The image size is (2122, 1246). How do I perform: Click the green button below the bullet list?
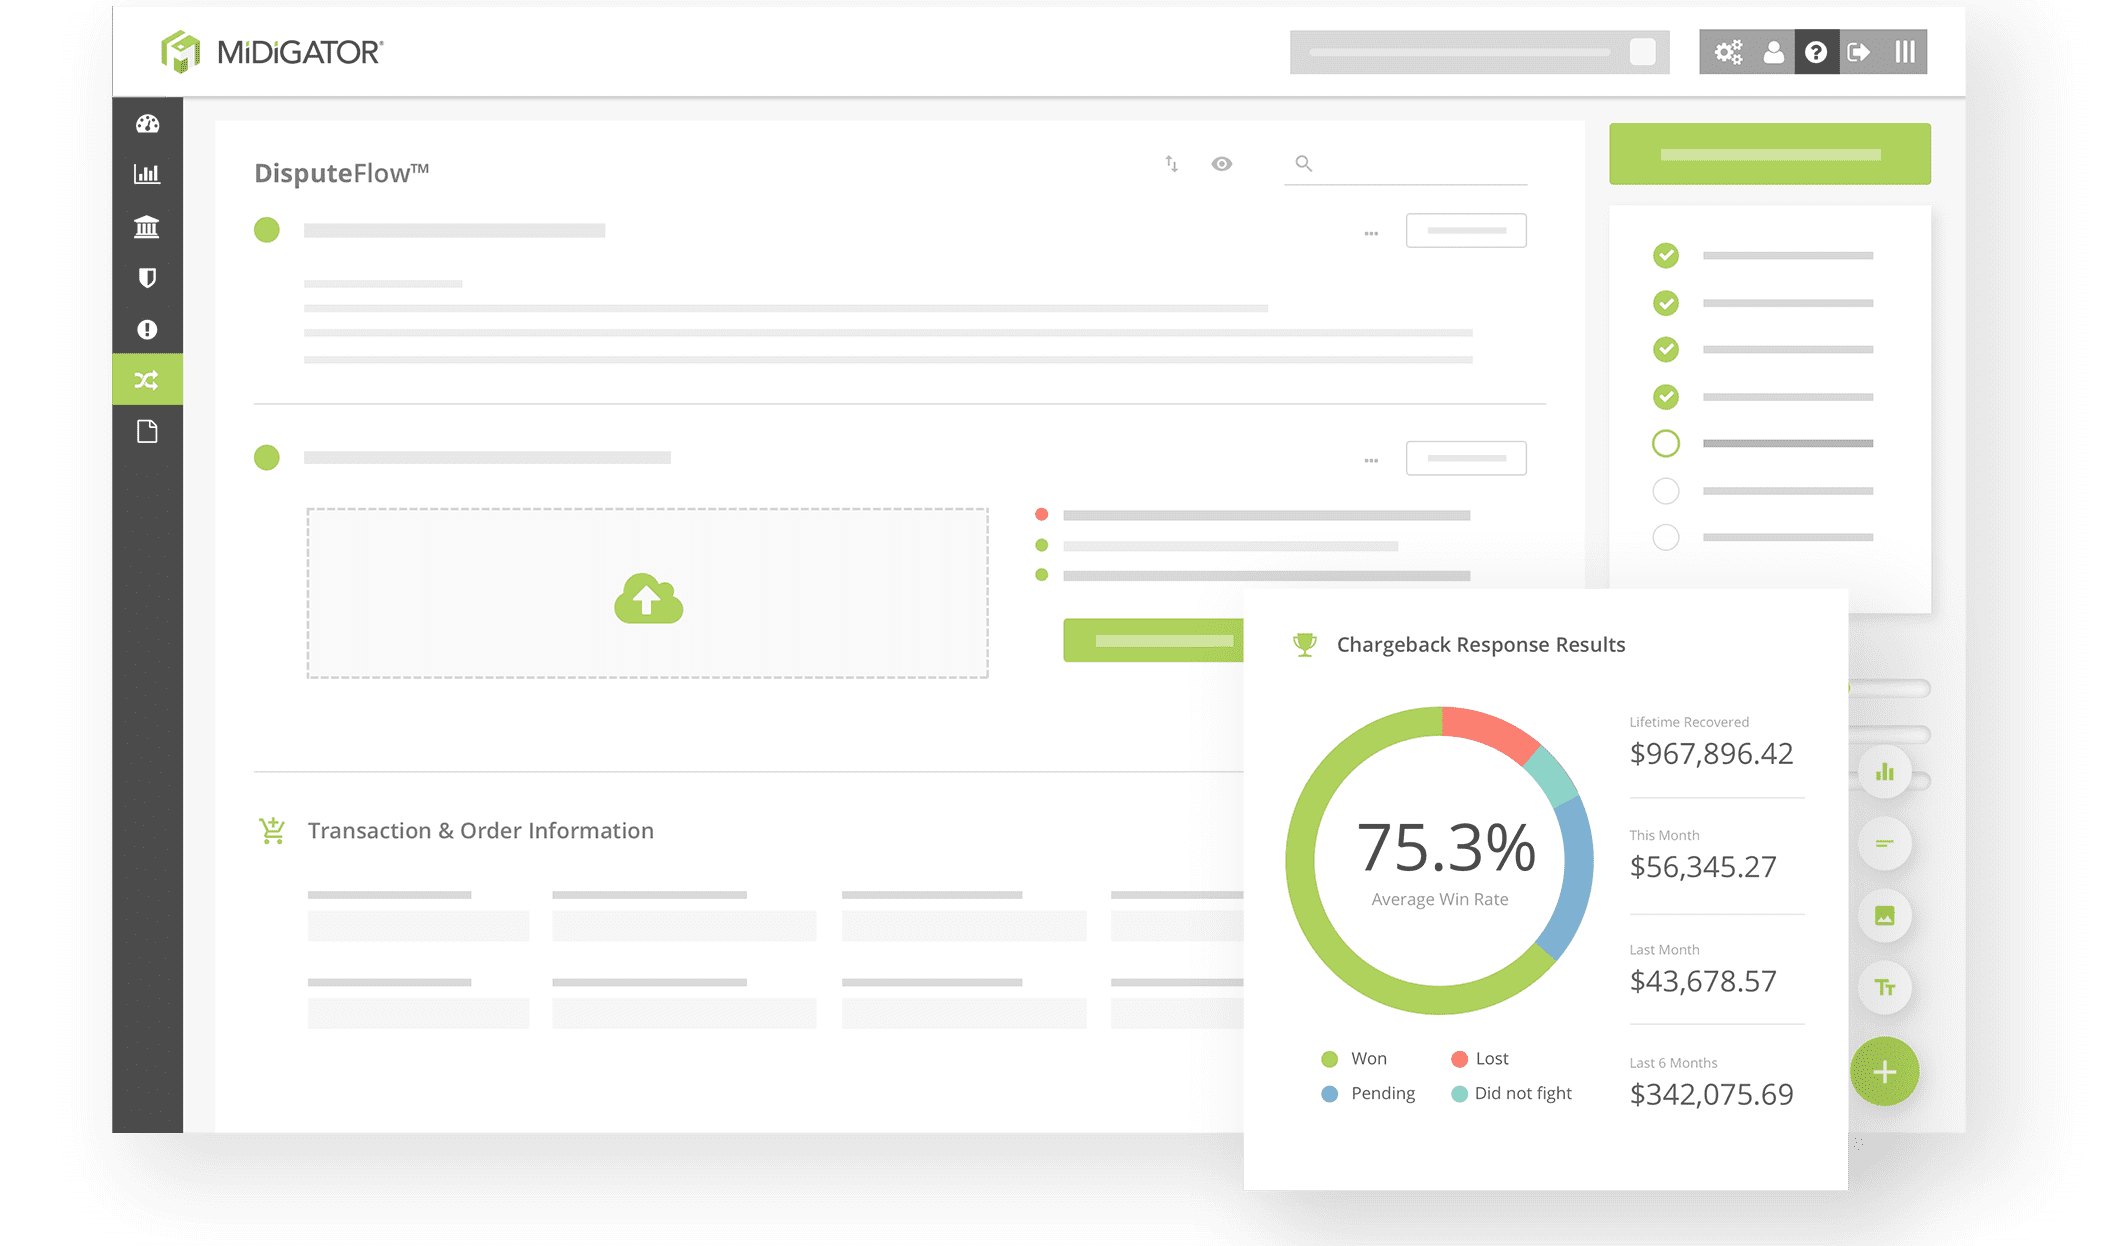coord(1153,640)
